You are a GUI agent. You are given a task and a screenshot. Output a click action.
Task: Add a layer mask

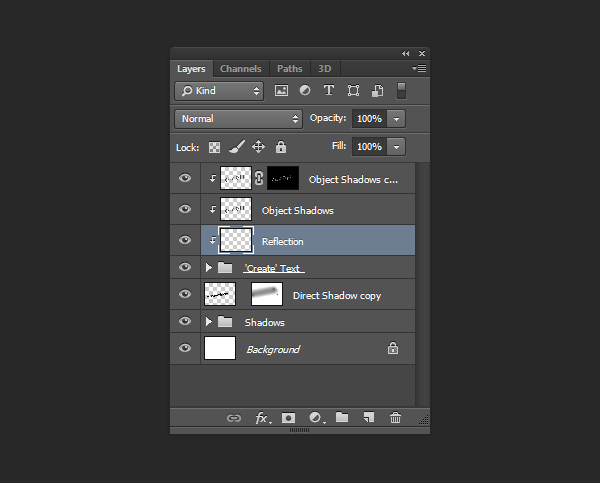pos(289,418)
